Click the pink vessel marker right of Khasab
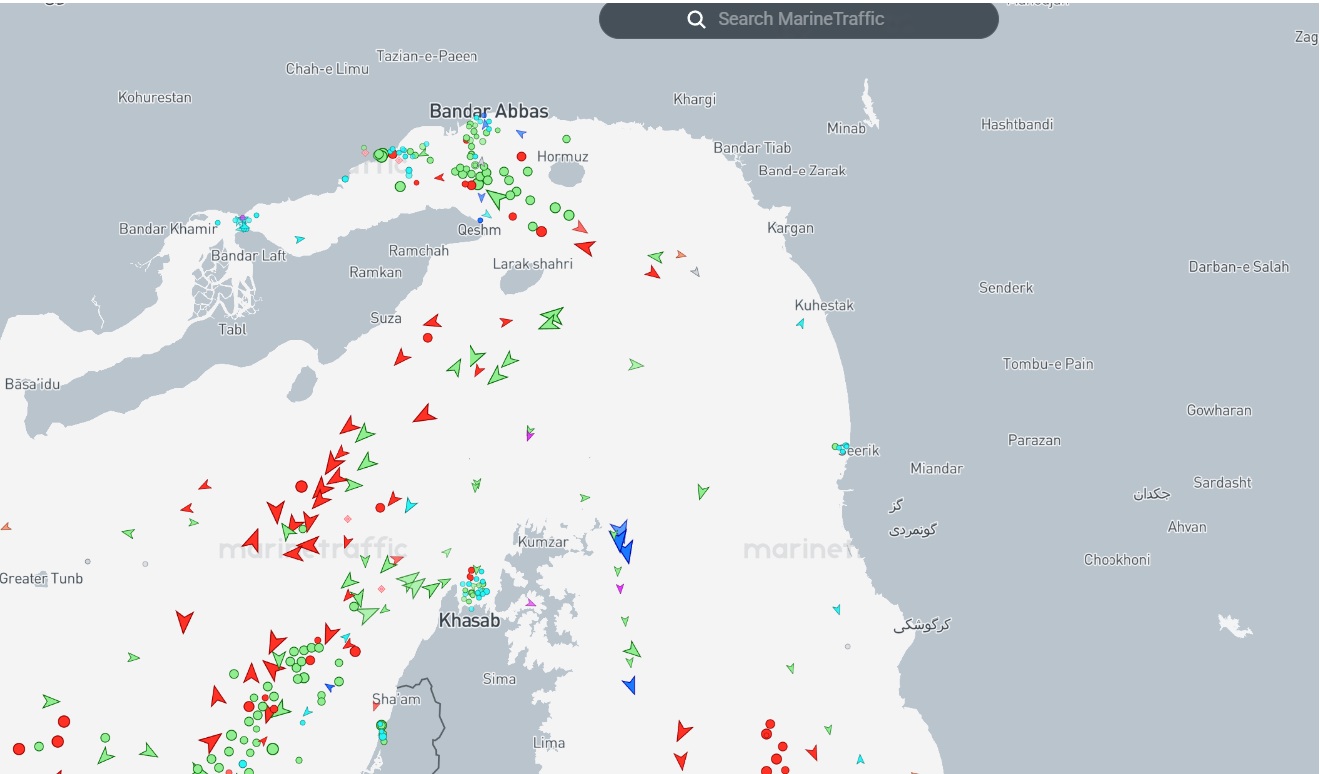Viewport: 1320px width, 774px height. (x=531, y=603)
